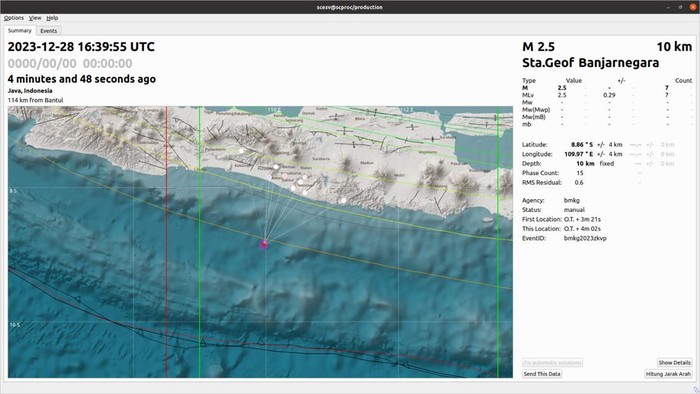Click the 'M 2.5' magnitude heading
The height and width of the screenshot is (394, 700).
(538, 47)
